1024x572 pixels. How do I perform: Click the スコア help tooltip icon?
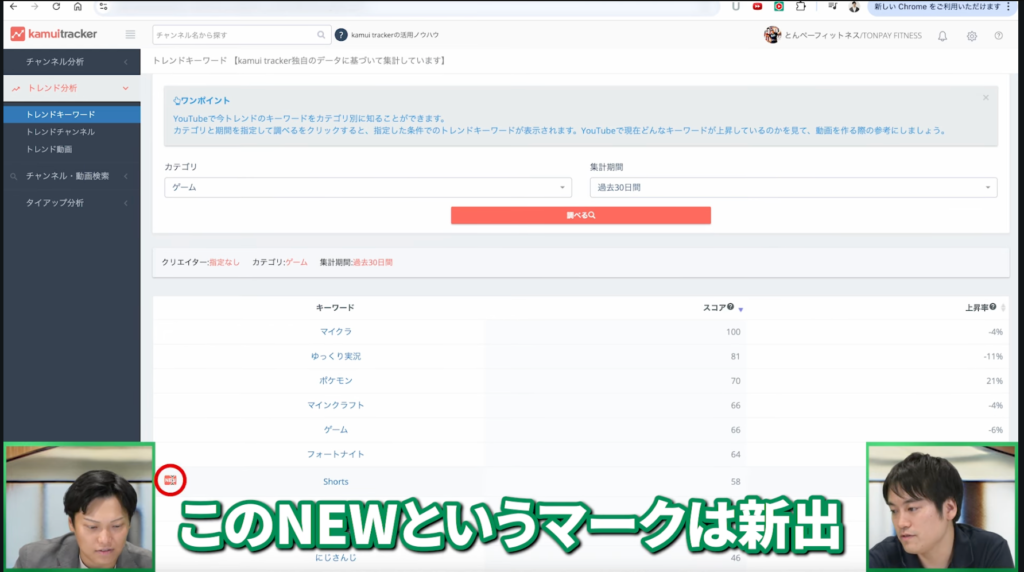point(731,307)
